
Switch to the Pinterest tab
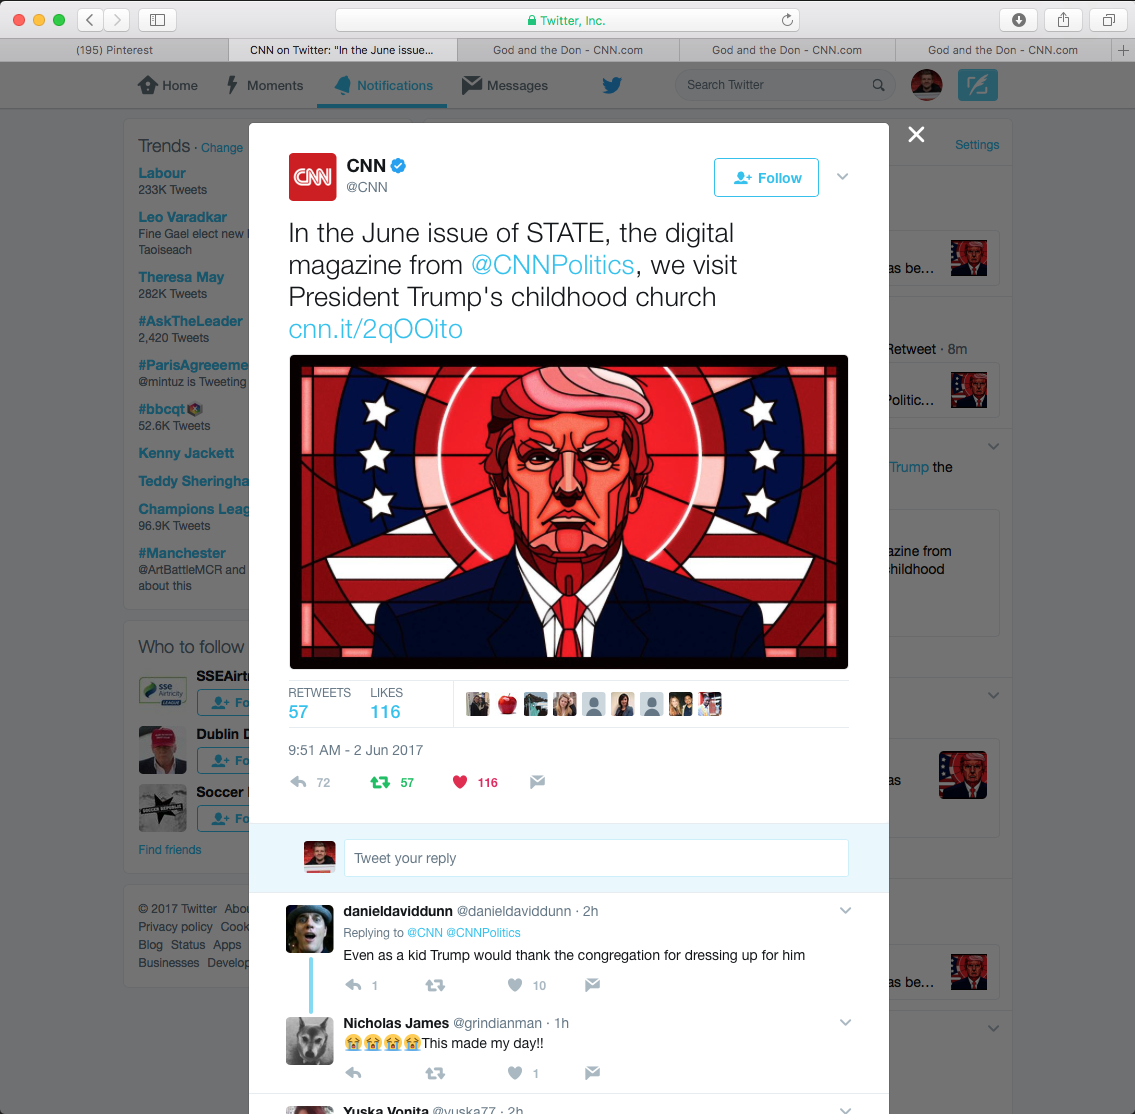pyautogui.click(x=114, y=50)
